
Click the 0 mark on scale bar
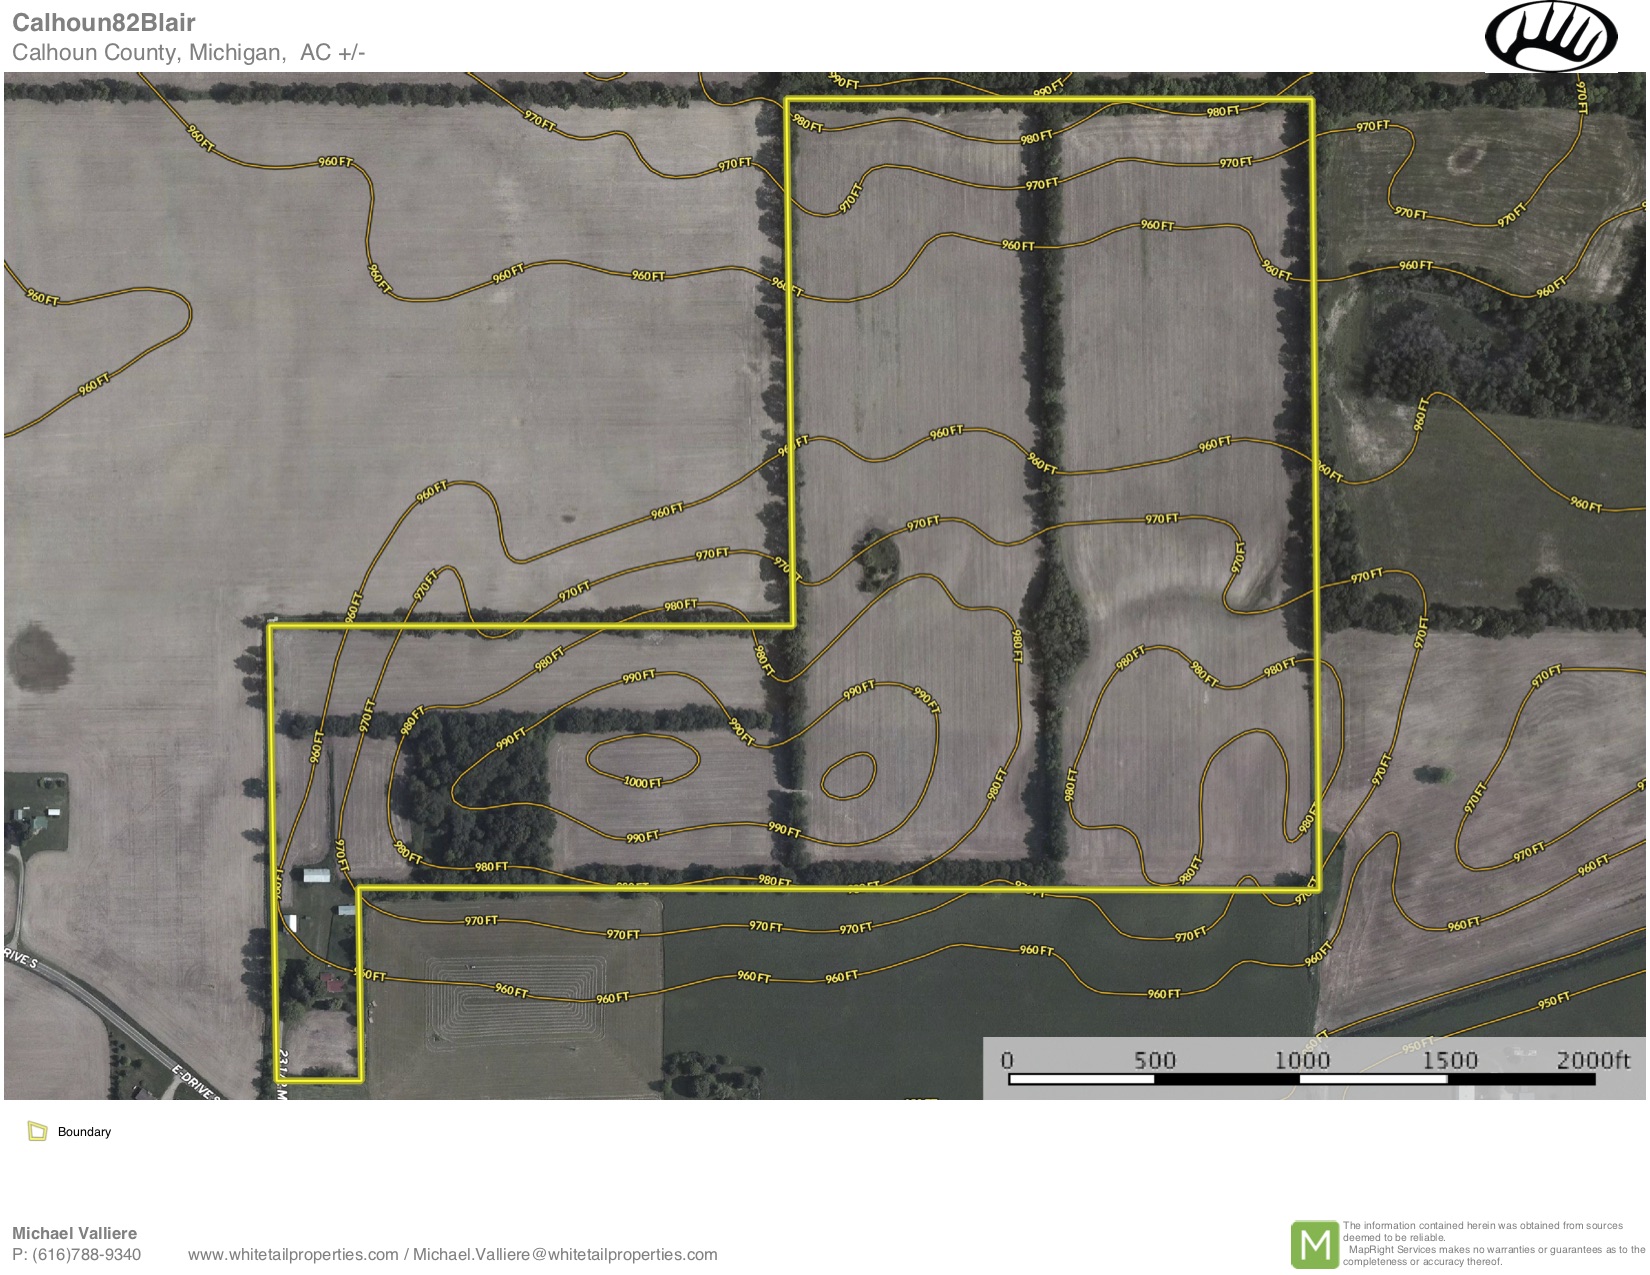click(x=1007, y=1060)
